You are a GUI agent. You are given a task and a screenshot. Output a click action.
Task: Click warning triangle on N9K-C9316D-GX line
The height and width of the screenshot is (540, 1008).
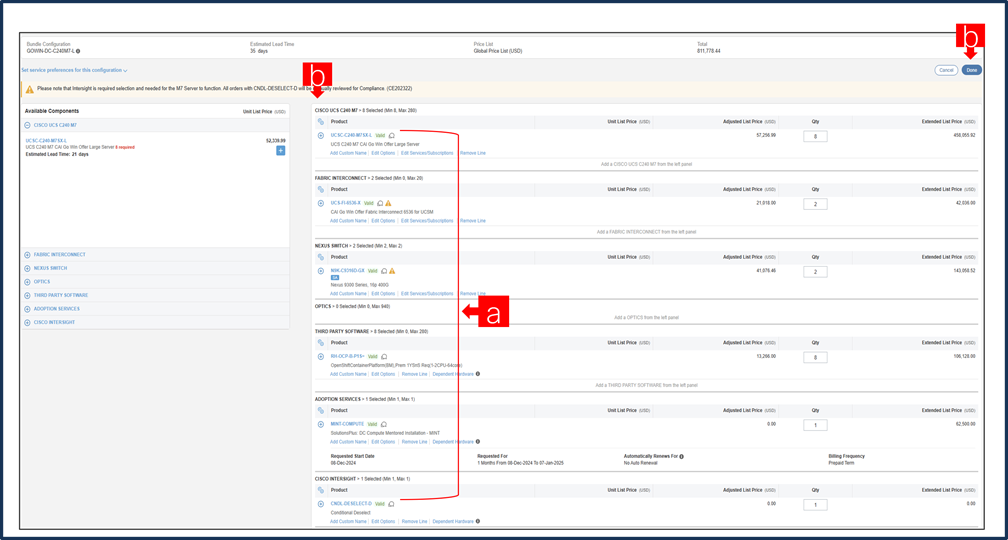click(392, 271)
